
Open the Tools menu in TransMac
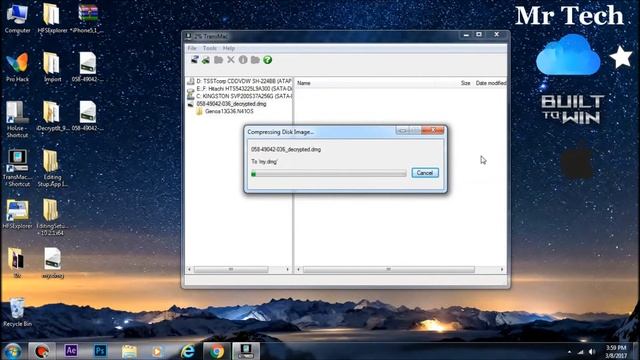(x=209, y=48)
